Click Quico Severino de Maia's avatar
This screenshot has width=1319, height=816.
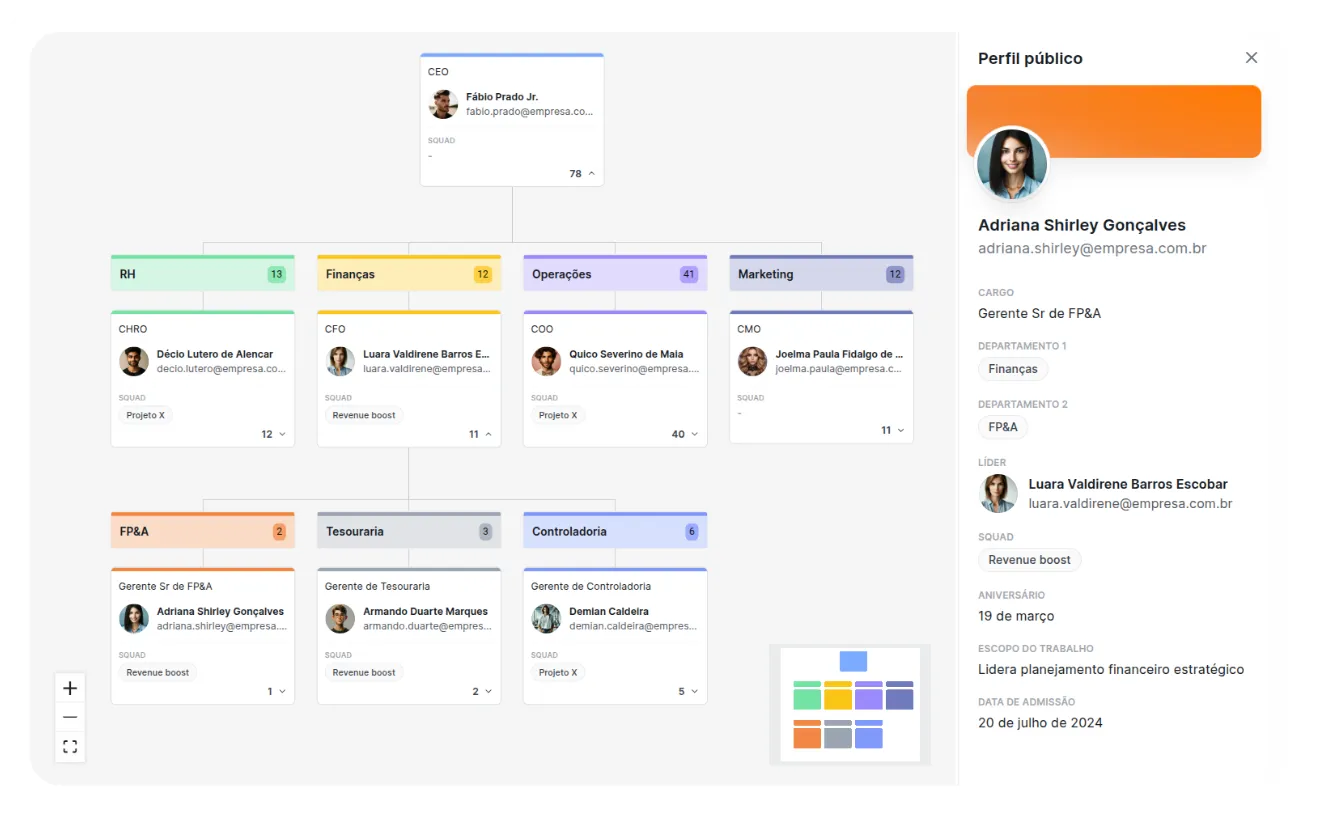tap(546, 361)
